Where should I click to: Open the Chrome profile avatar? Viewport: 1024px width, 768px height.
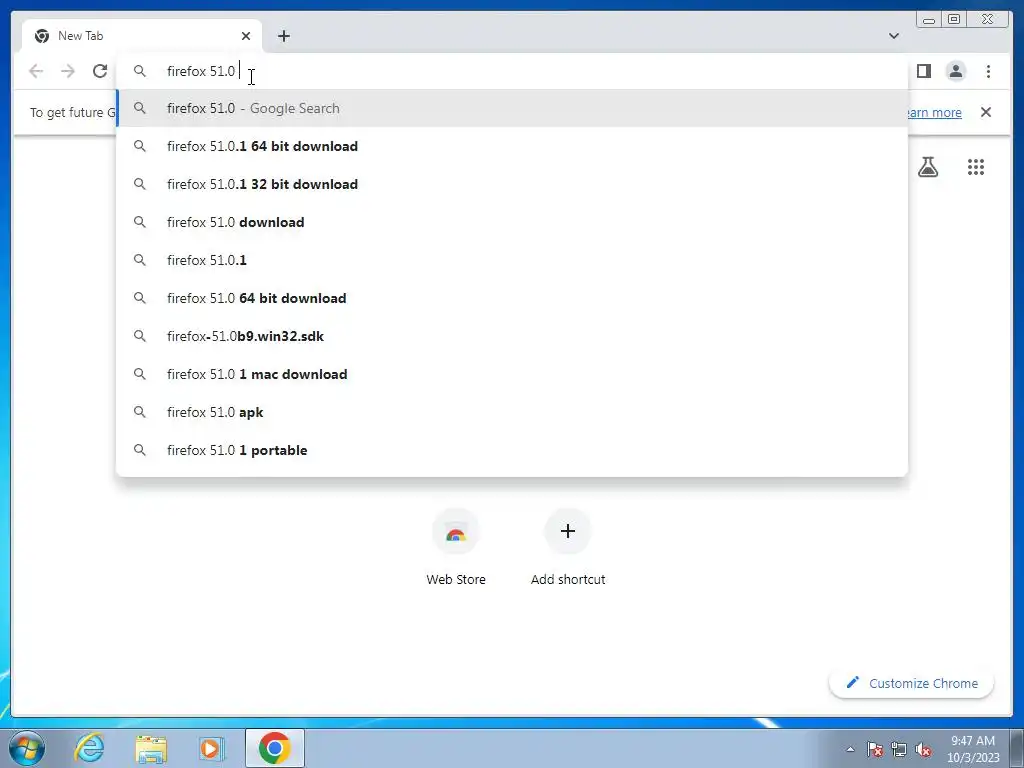956,71
